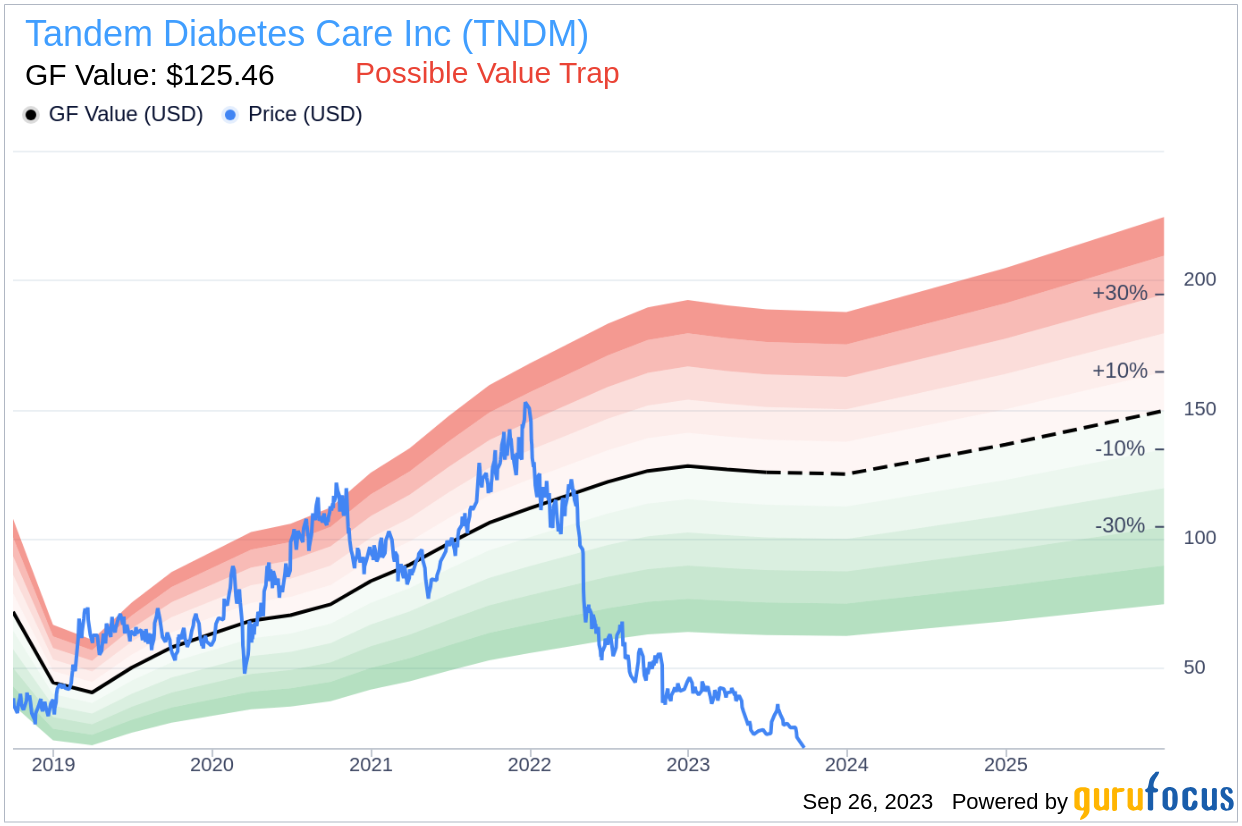Open the Tandem Diabetes Care Inc (TNDM) title
The height and width of the screenshot is (826, 1242).
pos(307,34)
